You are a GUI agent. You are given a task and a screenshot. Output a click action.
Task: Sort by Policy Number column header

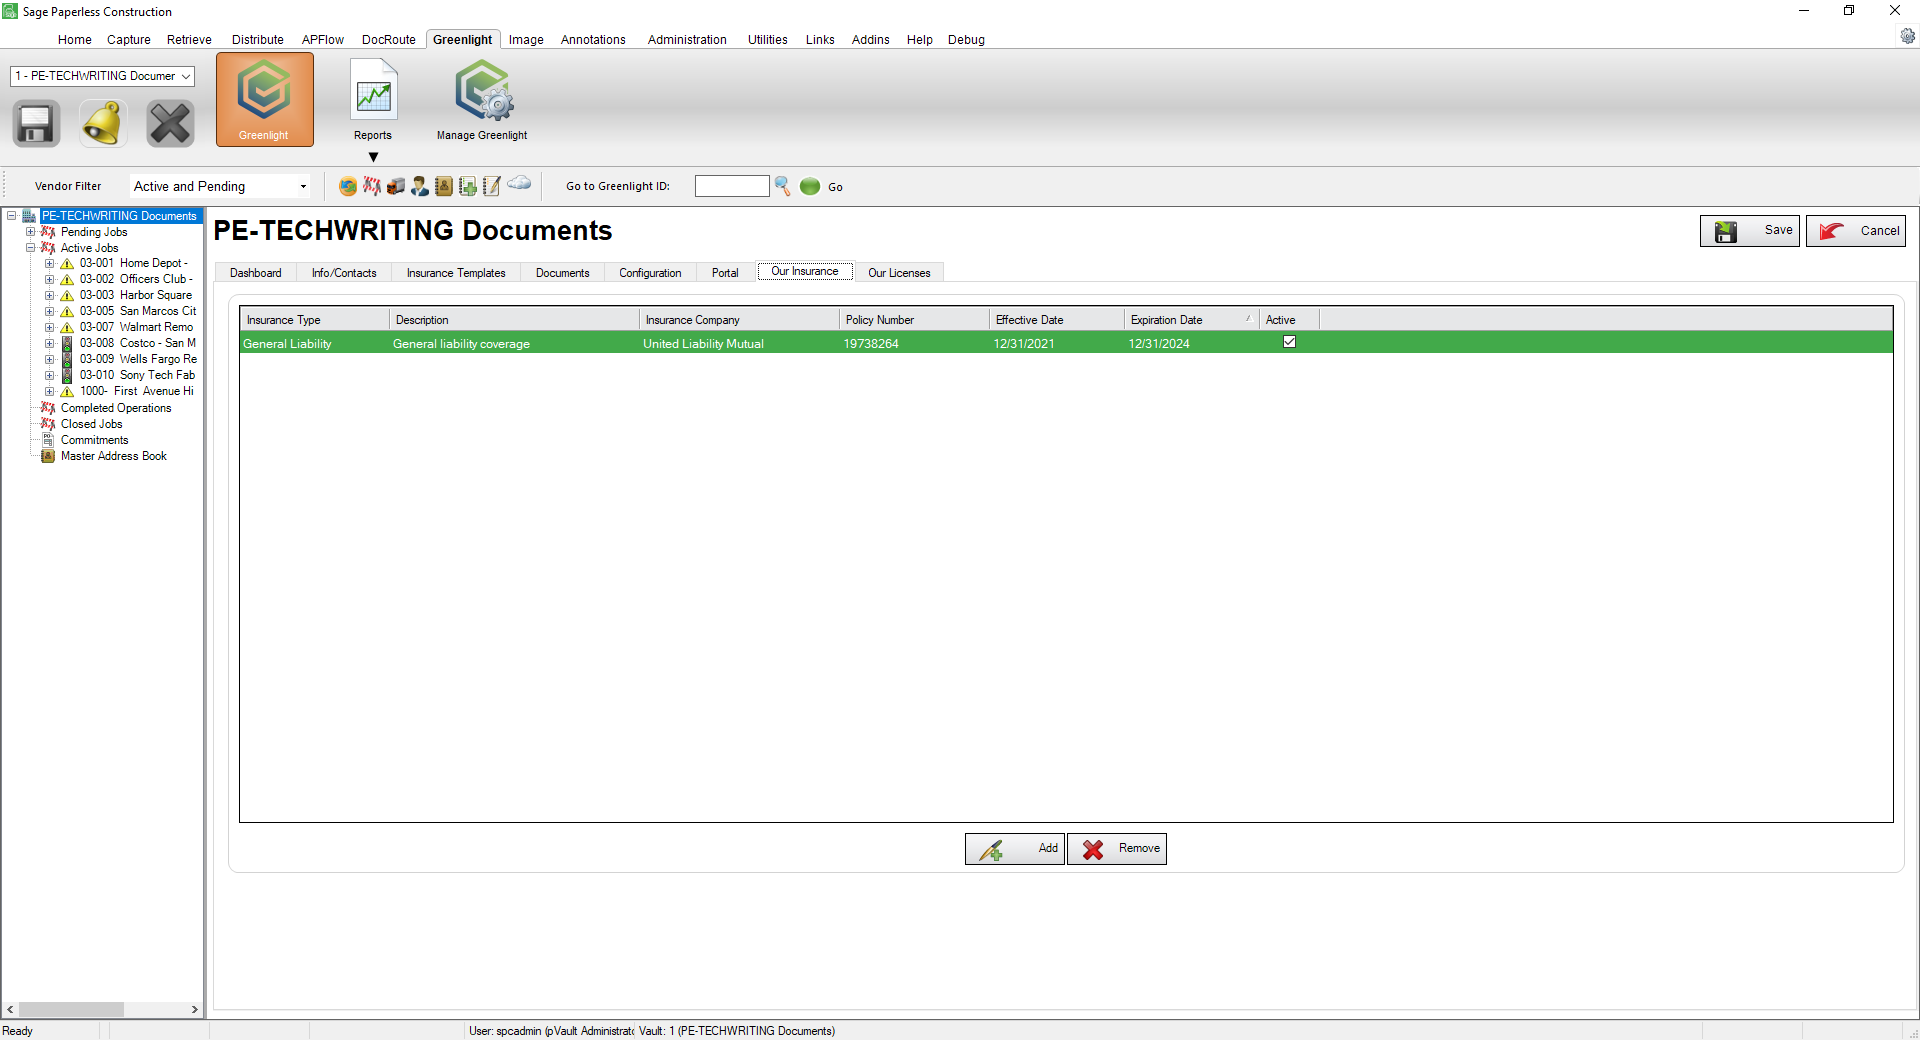pyautogui.click(x=914, y=320)
